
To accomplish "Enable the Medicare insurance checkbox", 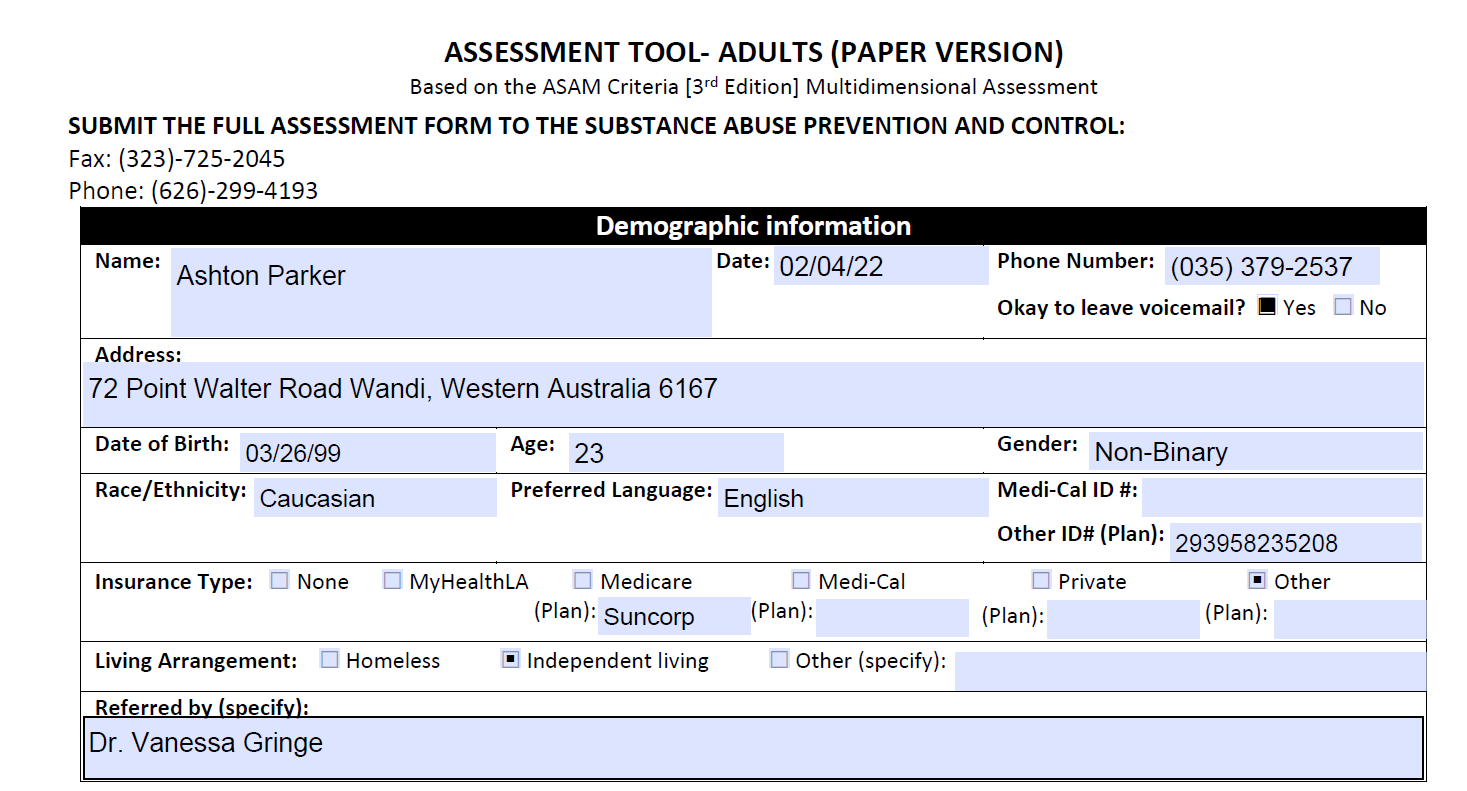I will (583, 581).
